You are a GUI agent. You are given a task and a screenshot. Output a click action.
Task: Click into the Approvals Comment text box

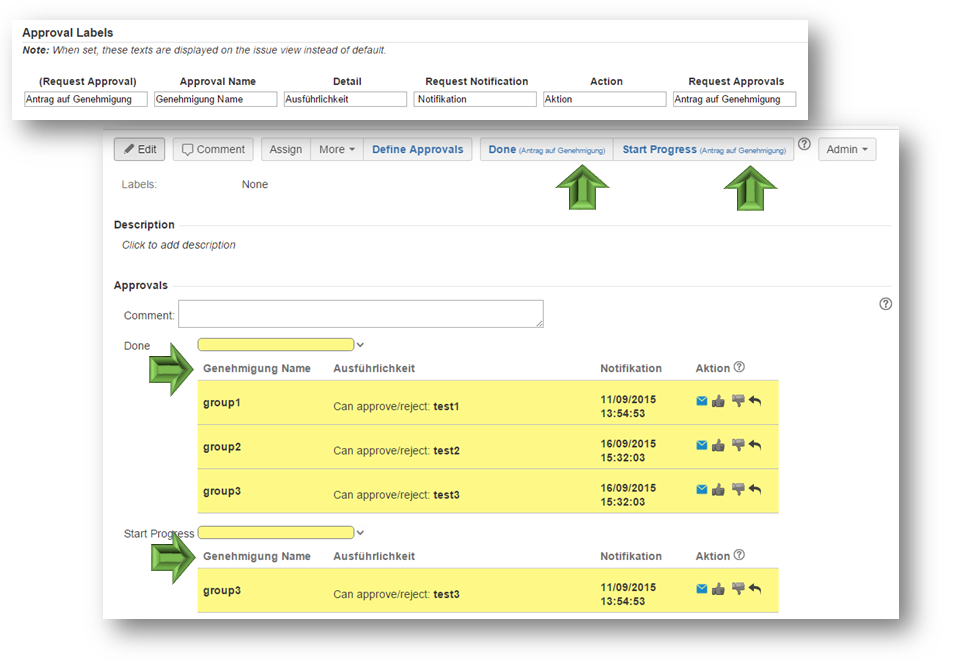point(361,314)
